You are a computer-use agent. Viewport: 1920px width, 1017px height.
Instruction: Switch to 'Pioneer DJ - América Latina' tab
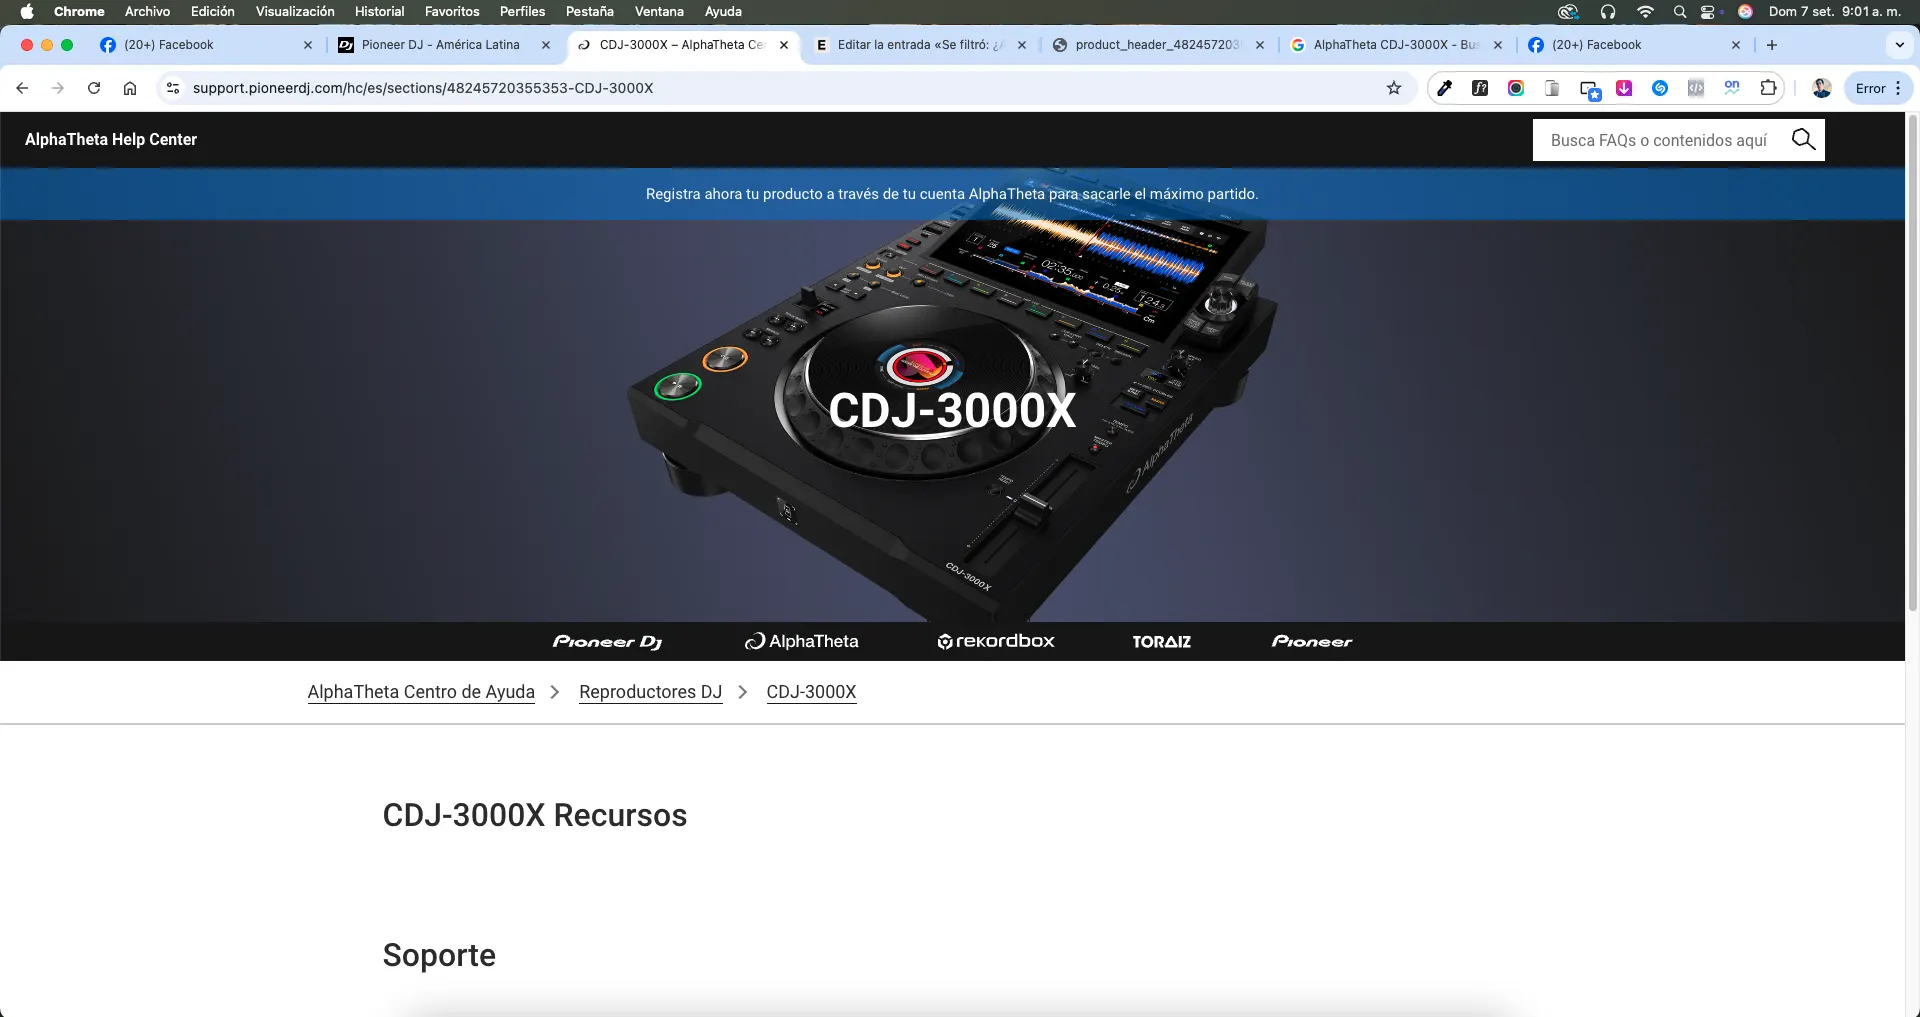[x=440, y=45]
